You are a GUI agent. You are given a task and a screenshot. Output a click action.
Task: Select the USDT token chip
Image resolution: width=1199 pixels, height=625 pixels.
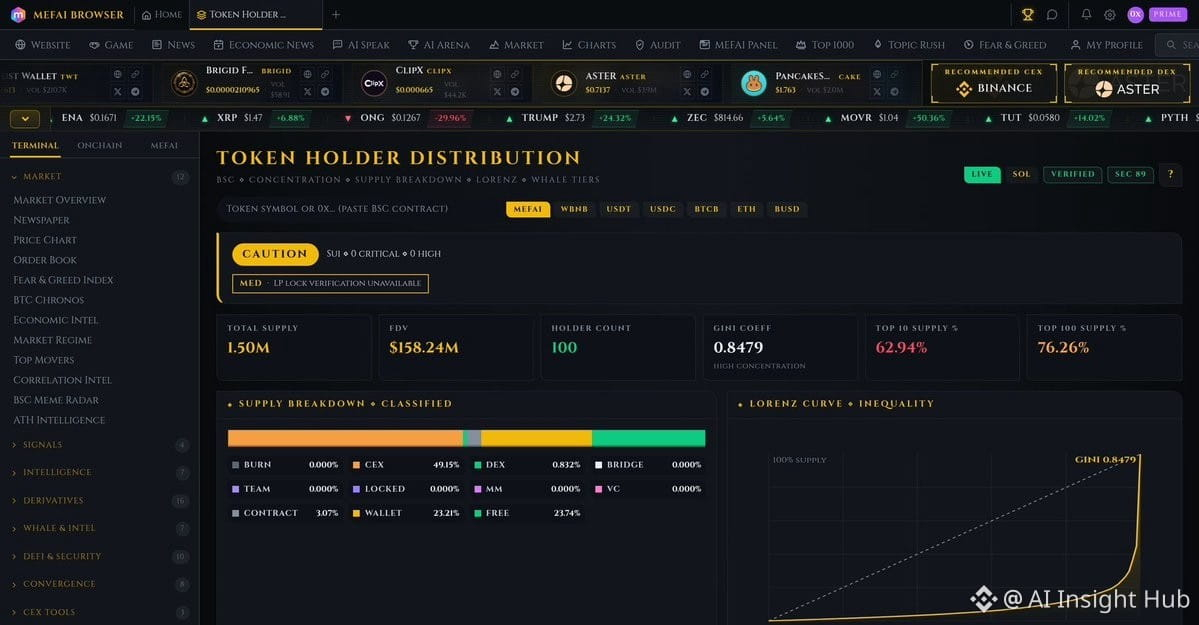coord(619,209)
